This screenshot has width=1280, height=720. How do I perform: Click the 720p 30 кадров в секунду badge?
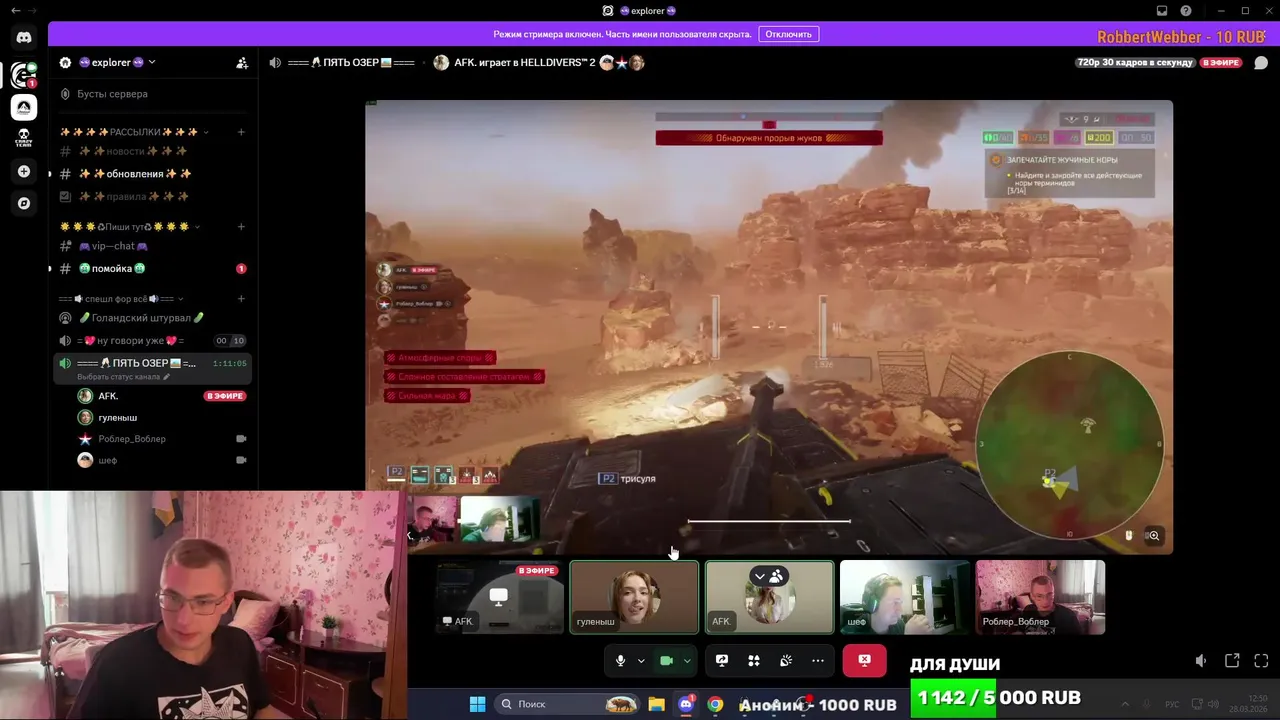click(x=1135, y=62)
